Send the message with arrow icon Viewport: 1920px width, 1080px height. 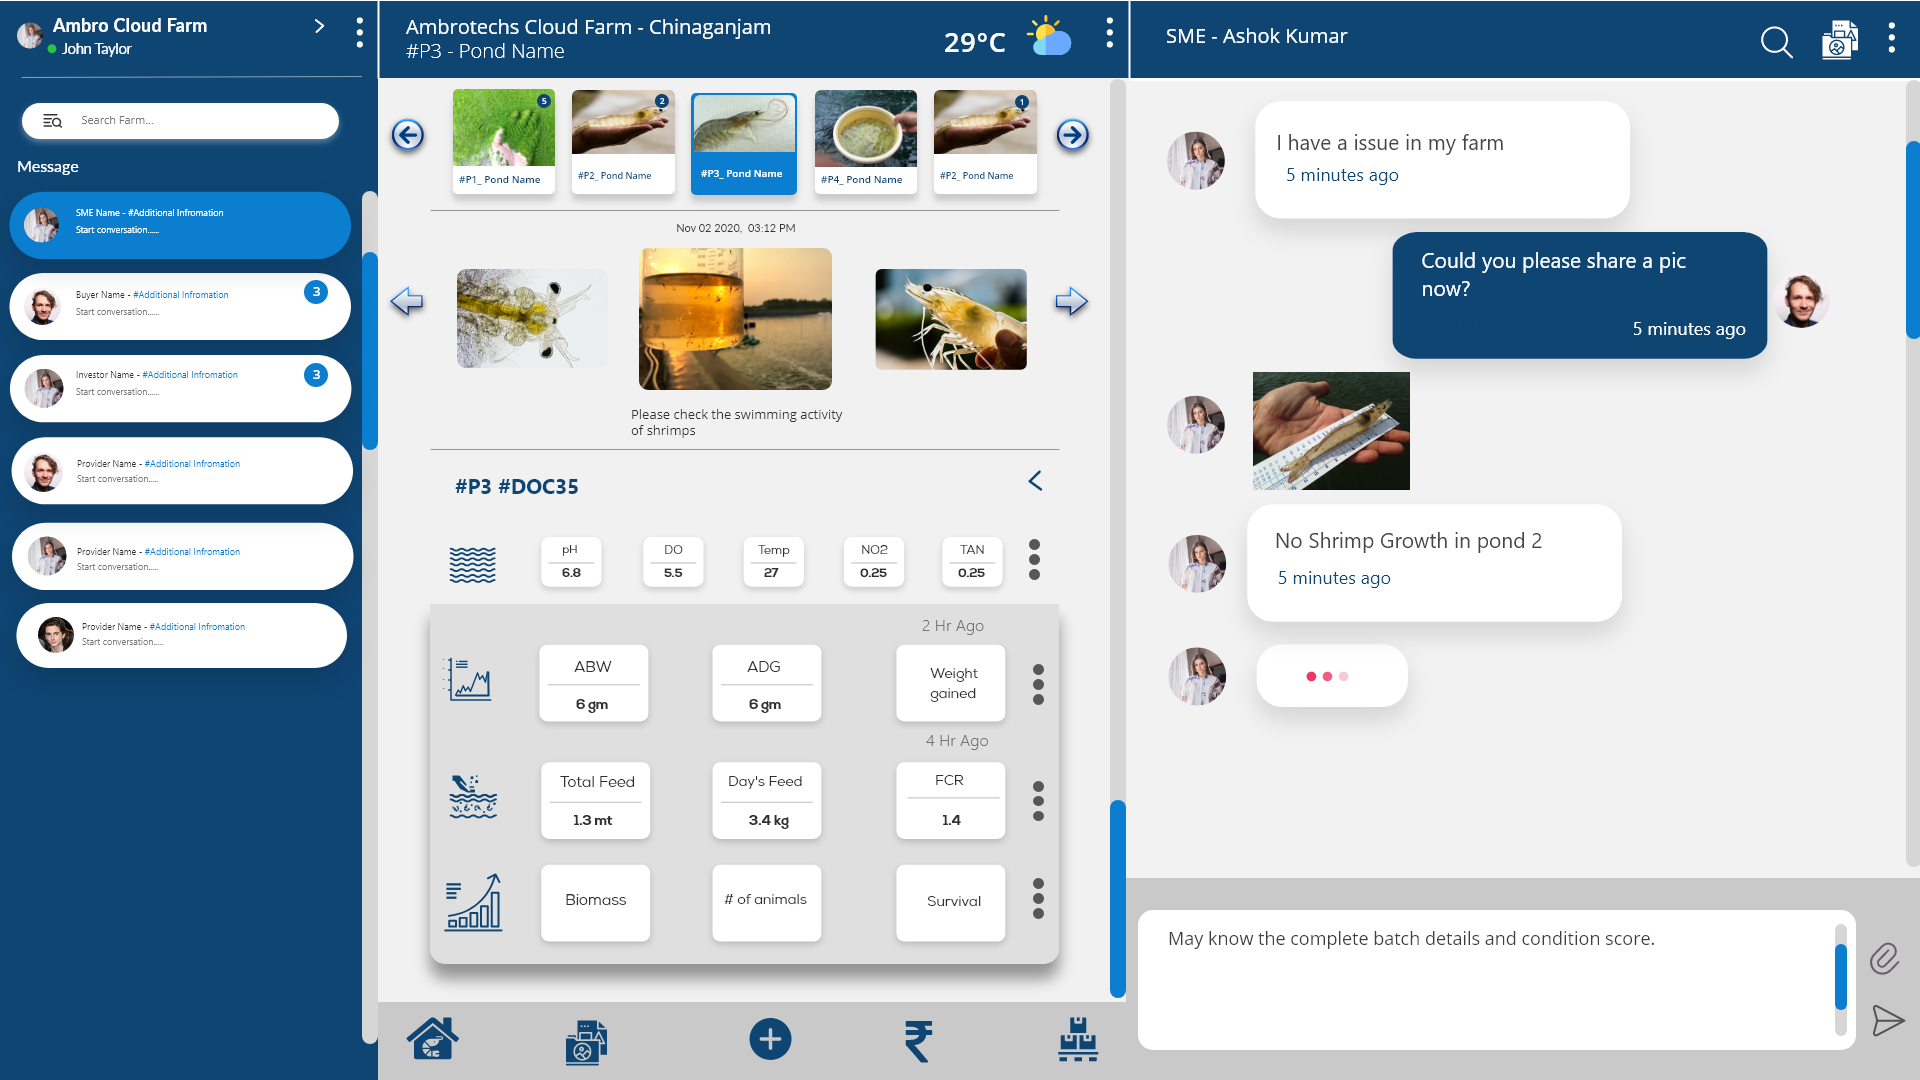click(1887, 1021)
